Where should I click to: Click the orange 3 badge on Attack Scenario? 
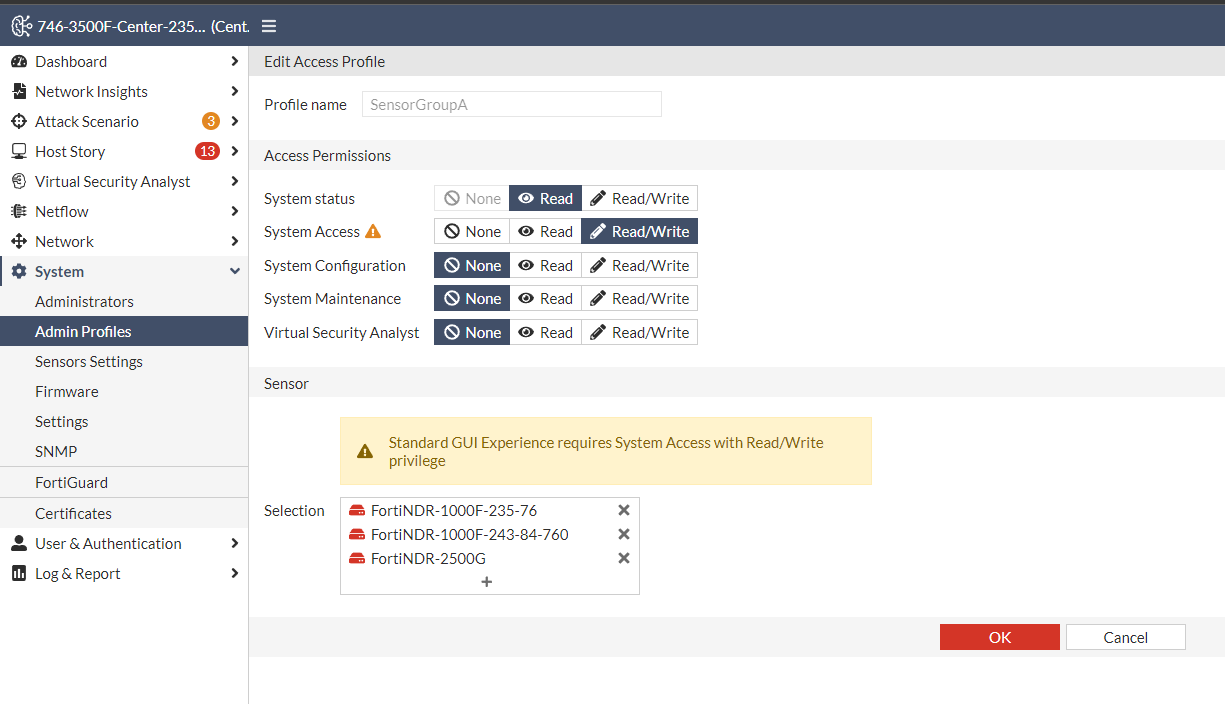coord(211,121)
